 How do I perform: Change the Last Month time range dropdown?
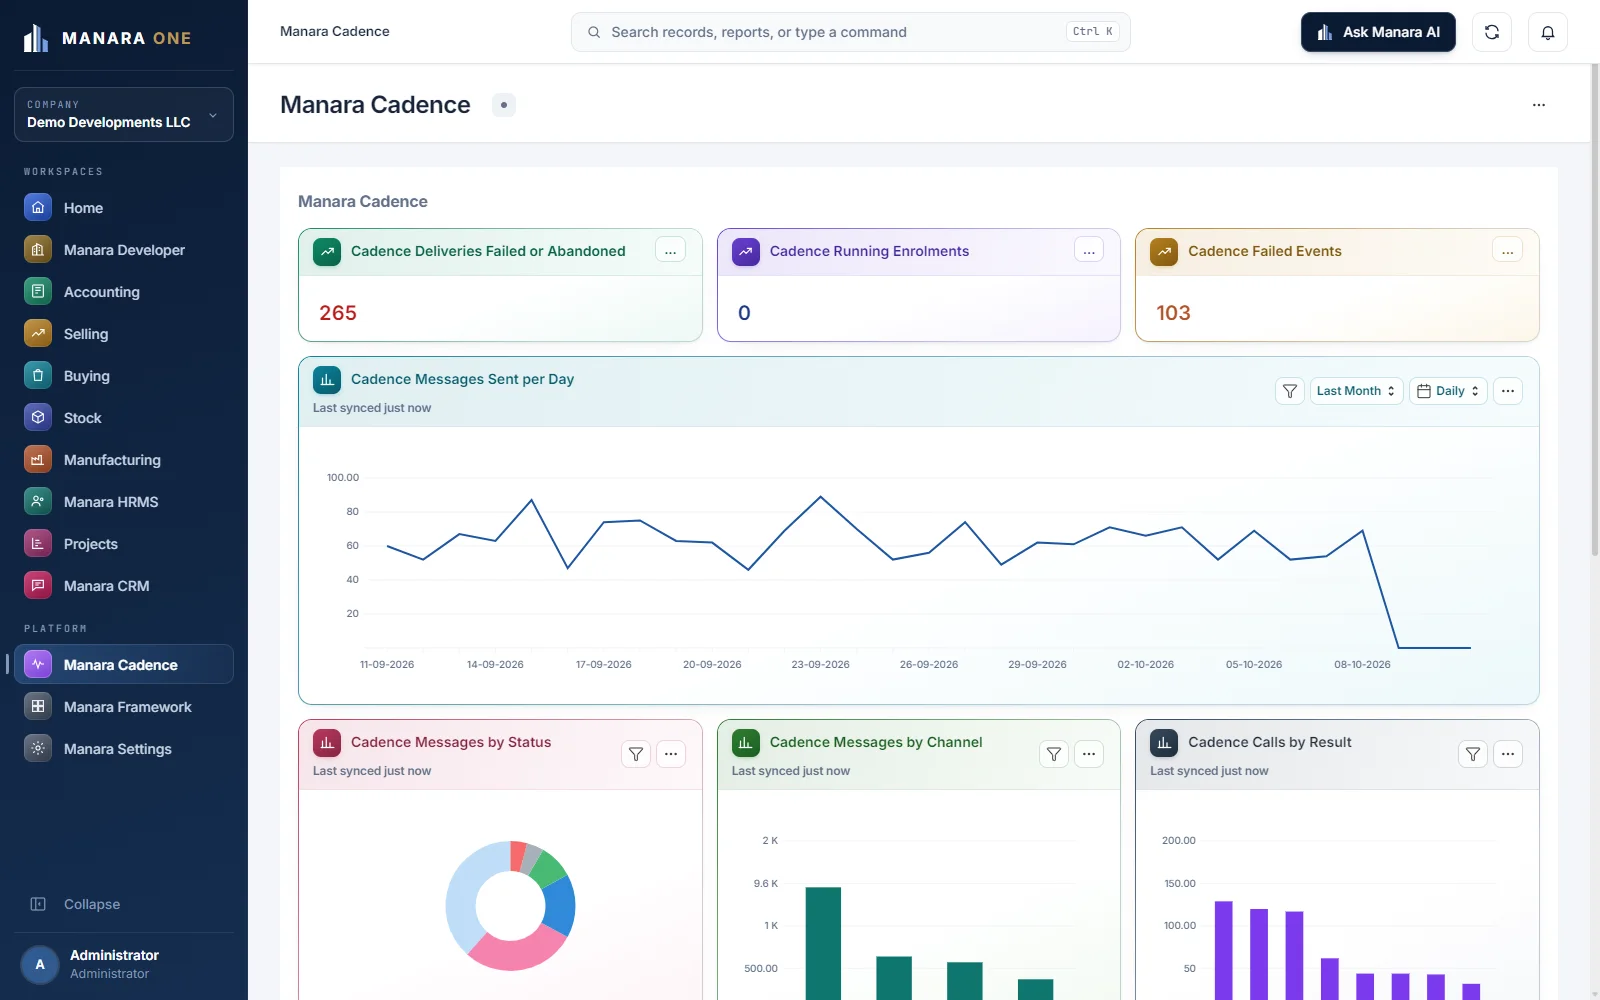[1357, 391]
